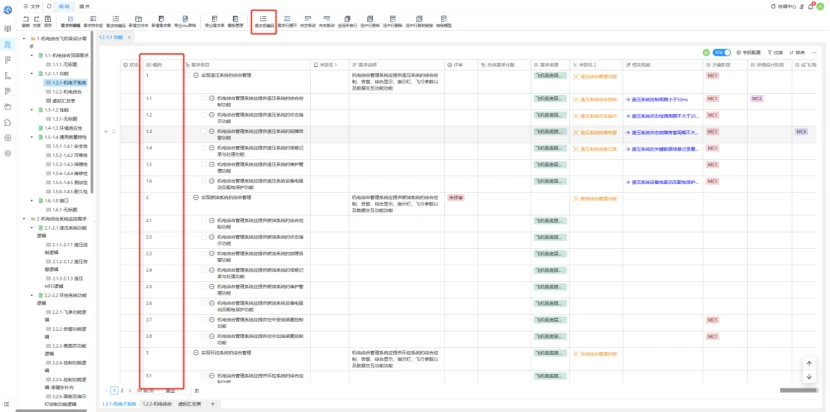
Task: Click the 排序 sort button
Action: [797, 52]
